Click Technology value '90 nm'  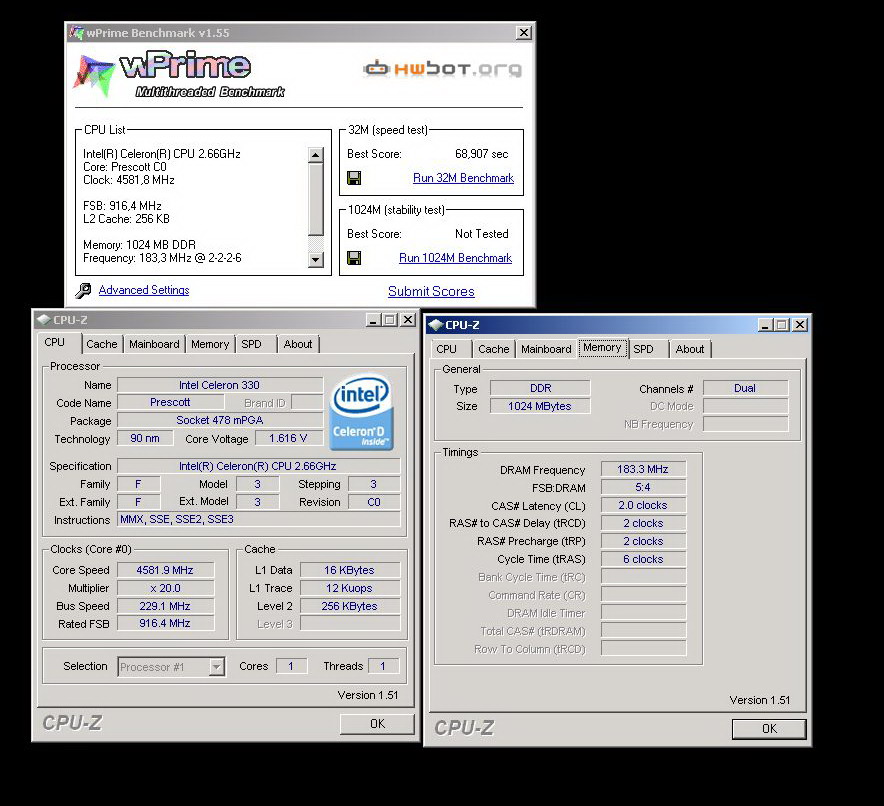pyautogui.click(x=145, y=439)
